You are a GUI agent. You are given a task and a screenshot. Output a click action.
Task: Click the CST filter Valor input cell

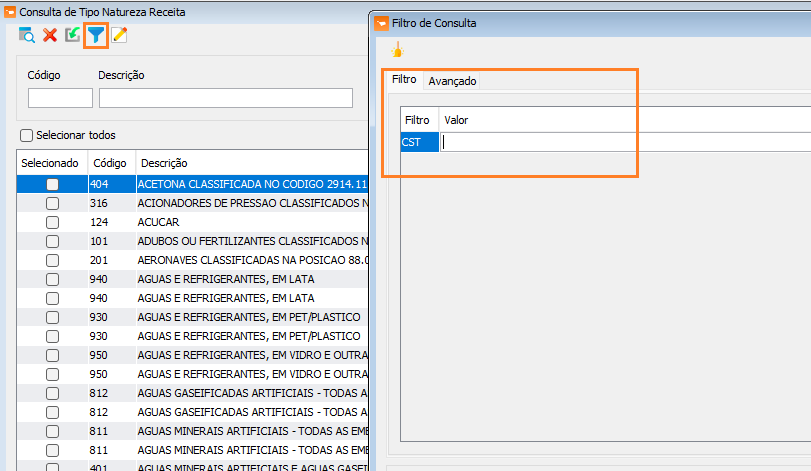point(625,142)
